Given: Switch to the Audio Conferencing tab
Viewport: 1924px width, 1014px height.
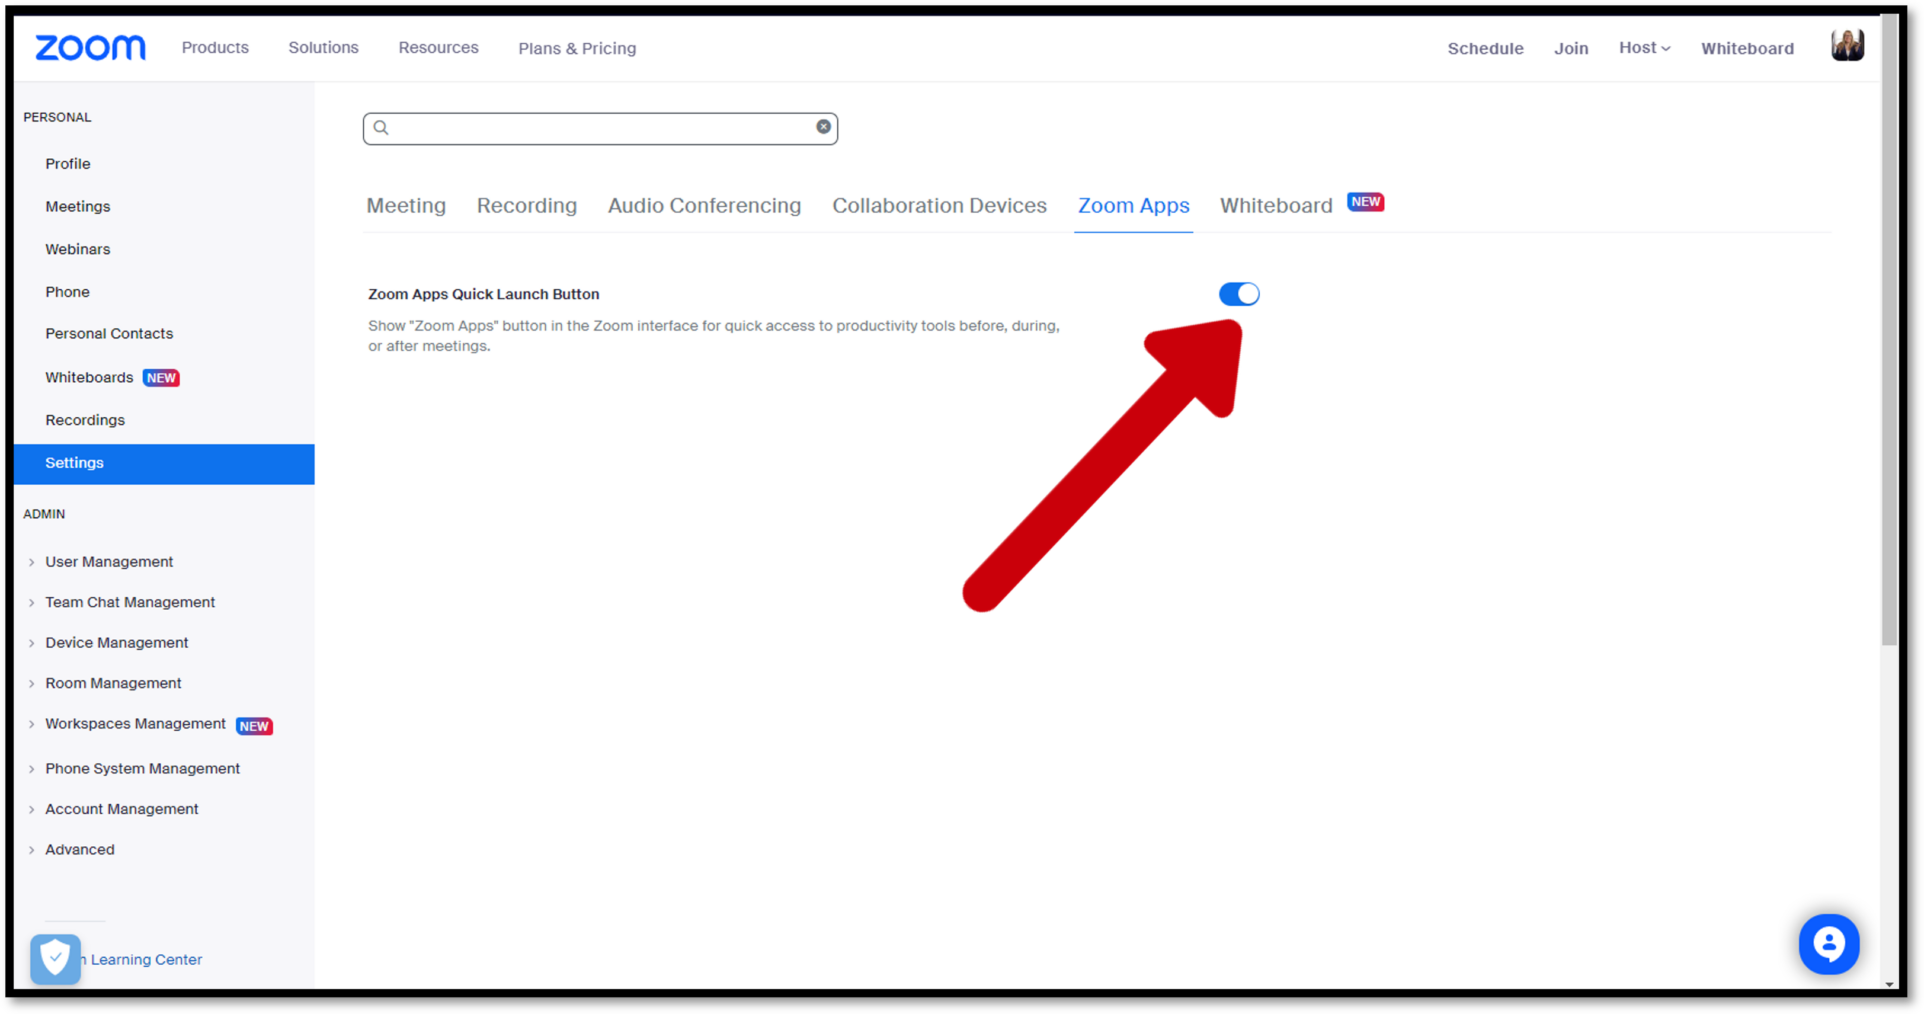Looking at the screenshot, I should coord(704,206).
